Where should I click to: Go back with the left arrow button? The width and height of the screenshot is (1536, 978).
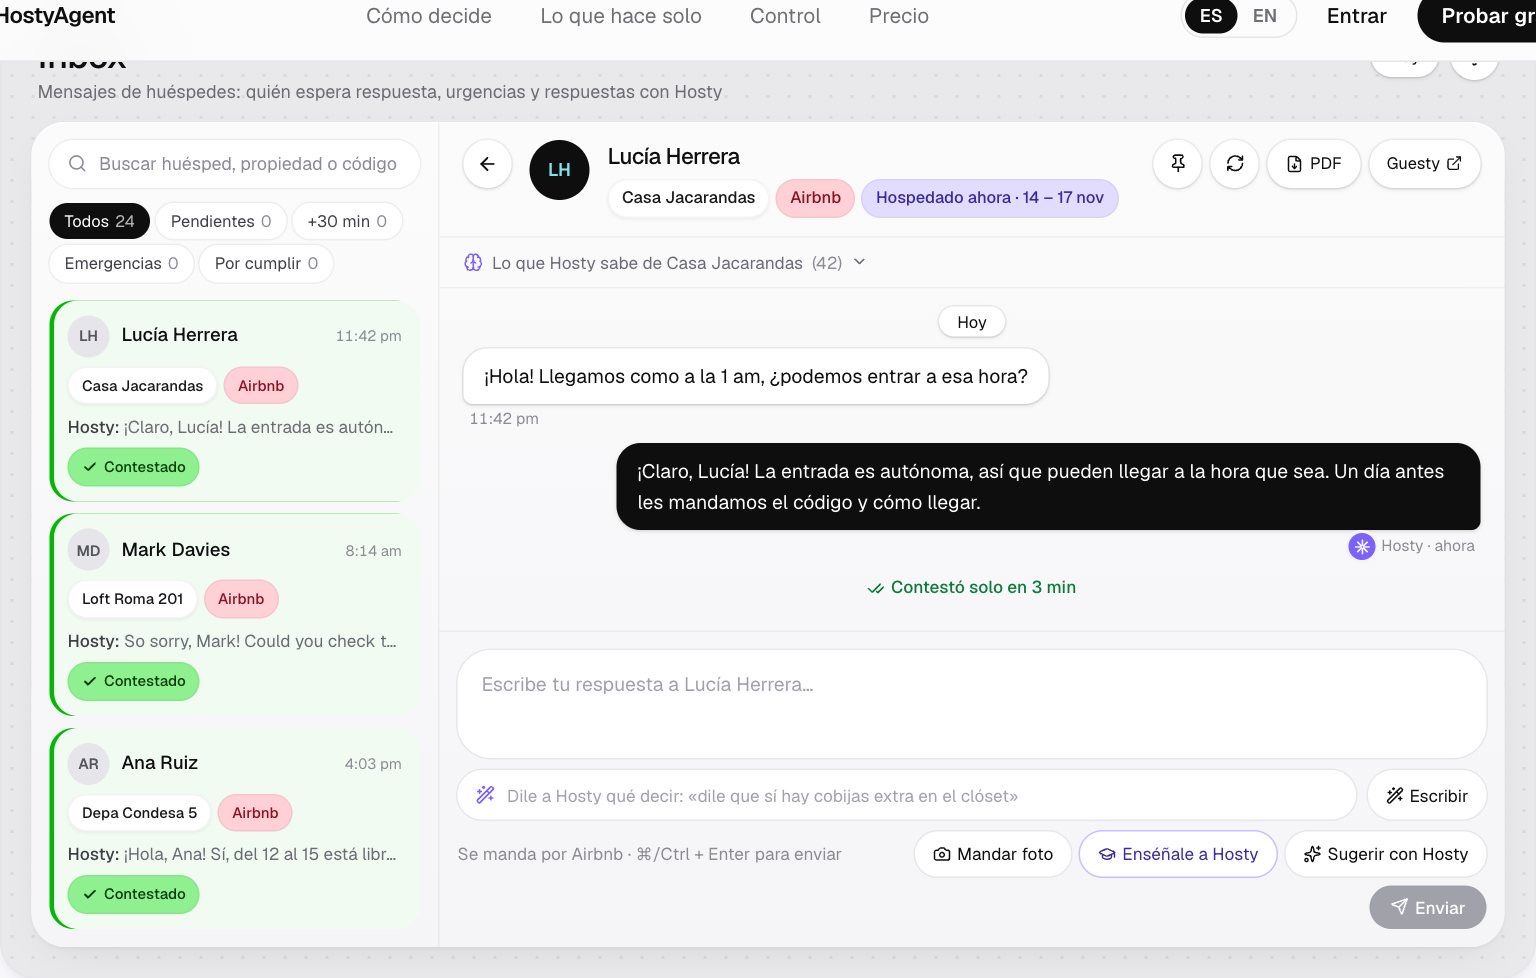(x=487, y=164)
